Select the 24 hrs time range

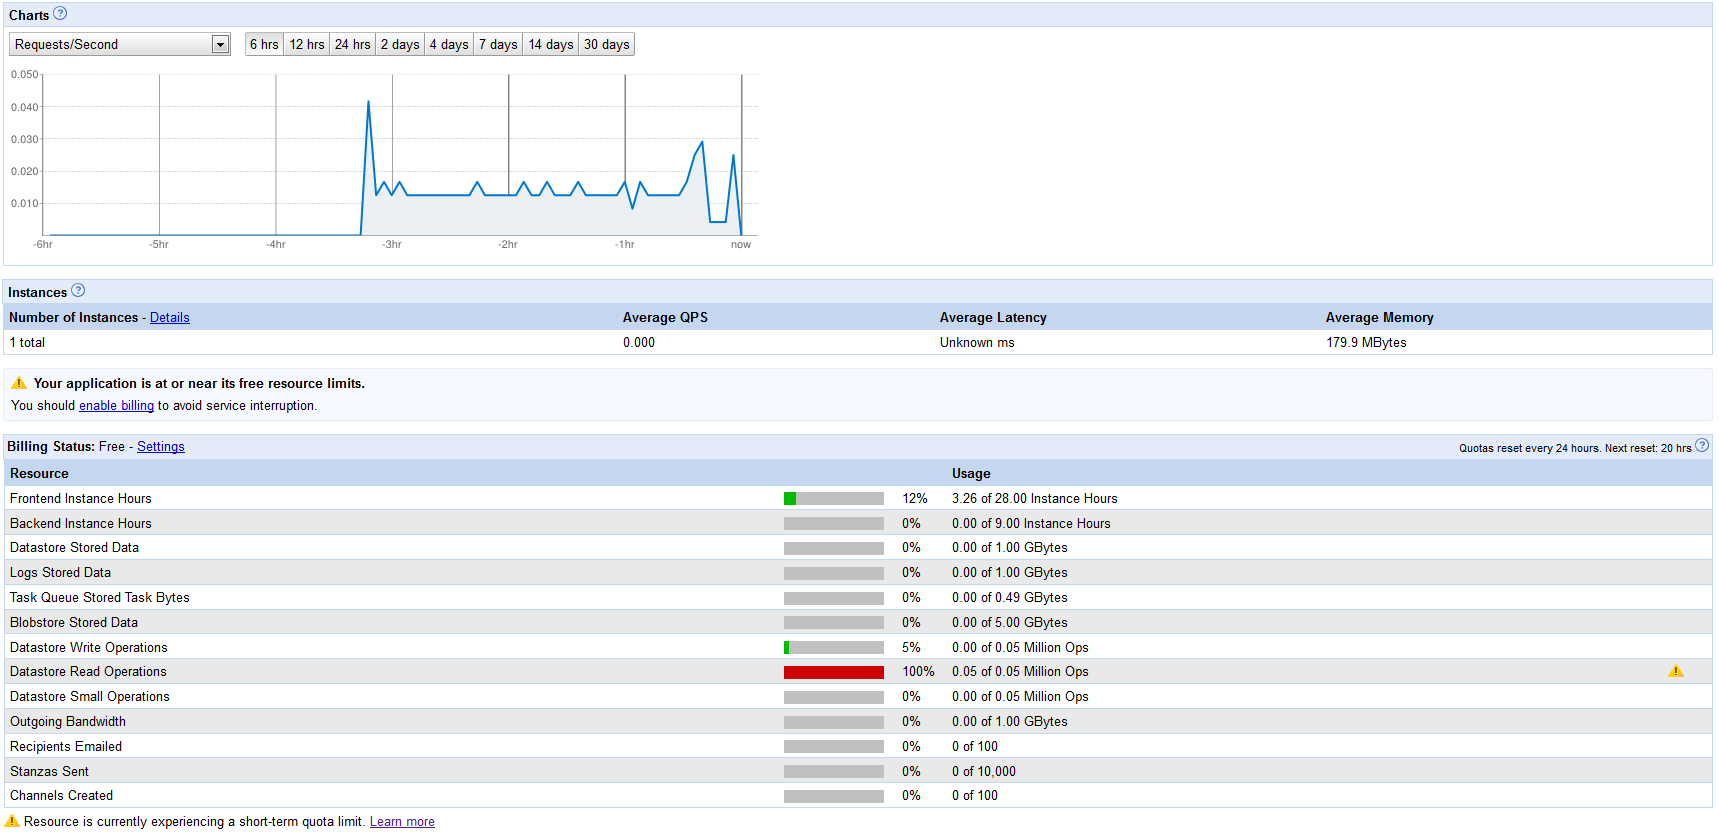(352, 44)
